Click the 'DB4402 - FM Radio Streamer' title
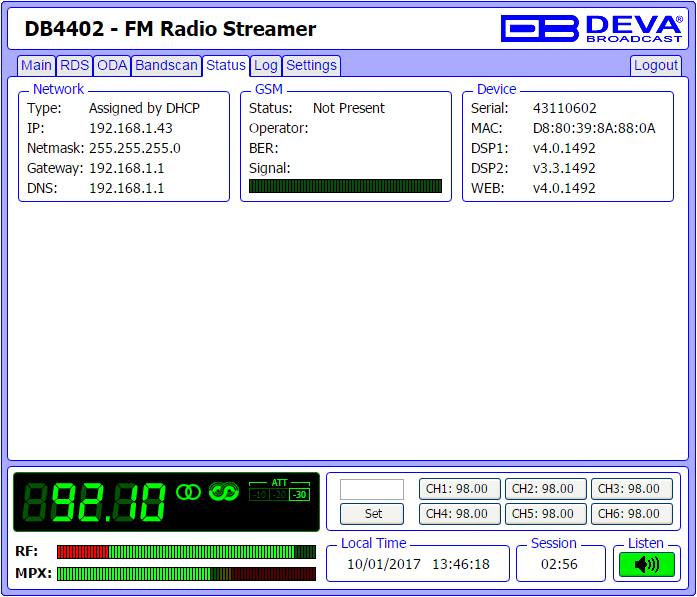This screenshot has height=597, width=697. tap(170, 29)
